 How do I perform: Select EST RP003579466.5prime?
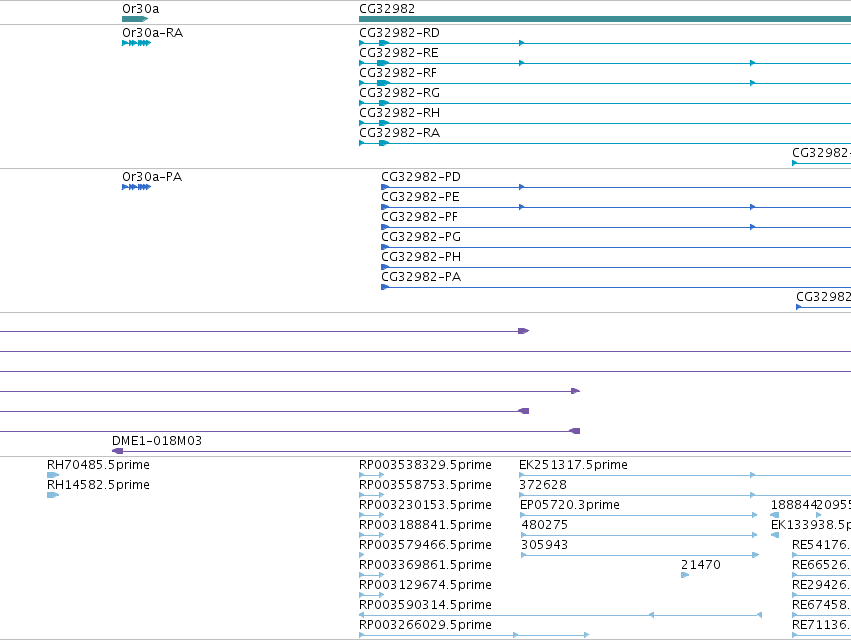click(426, 545)
